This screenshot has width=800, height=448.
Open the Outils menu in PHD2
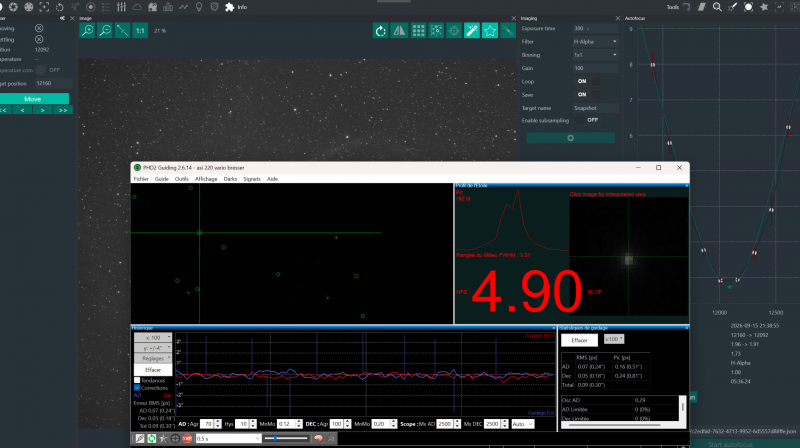click(x=182, y=179)
